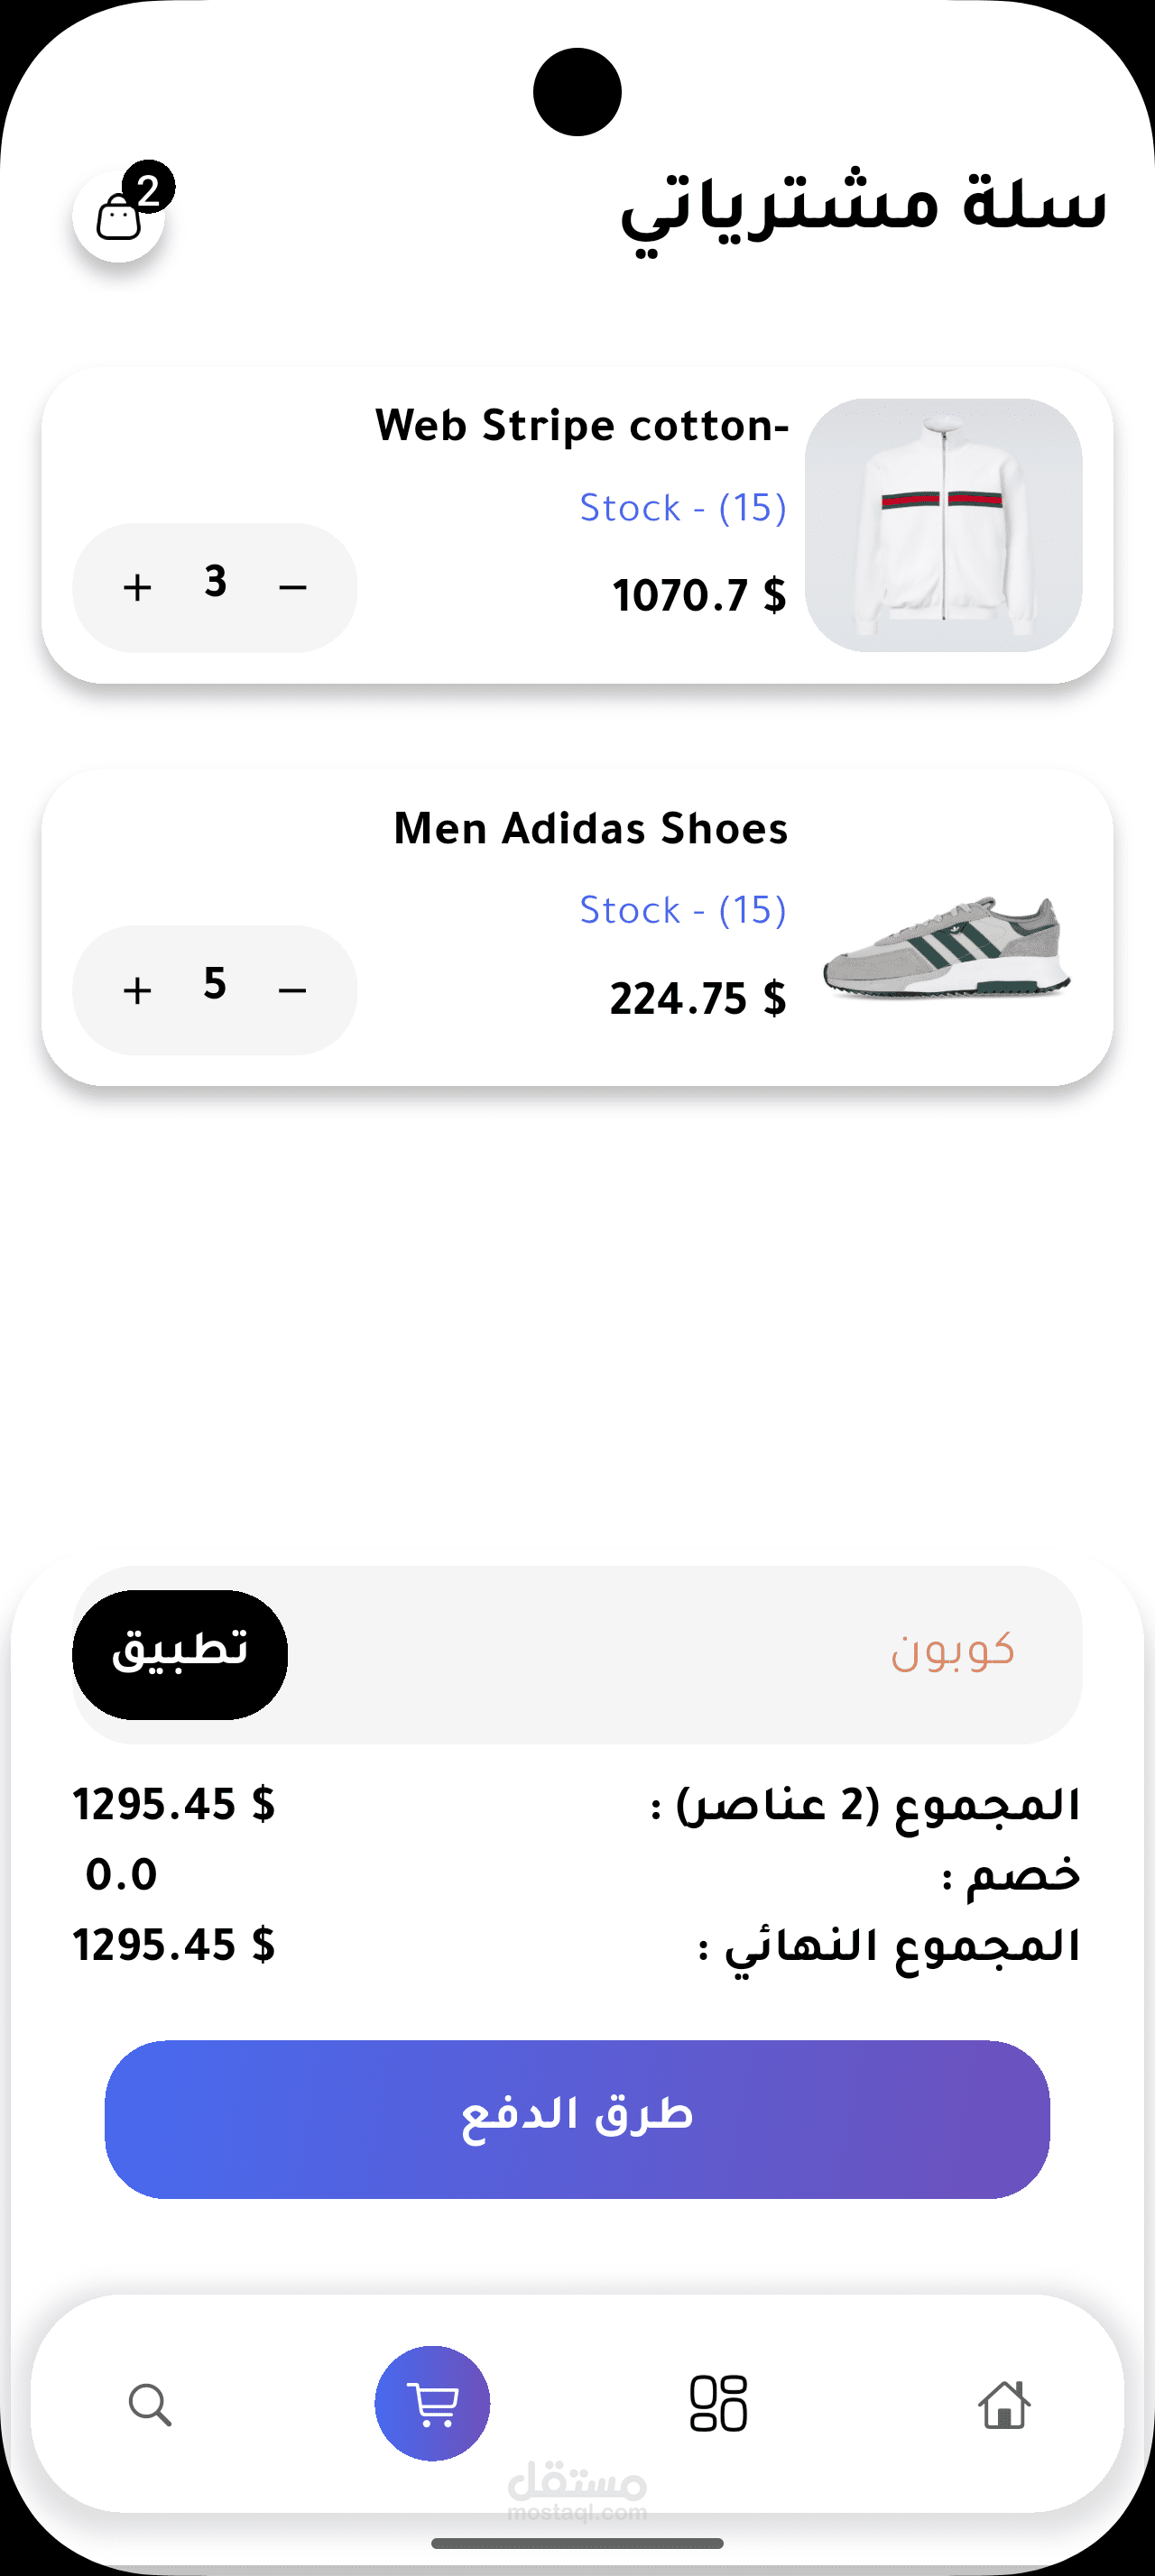Open the categories grid icon
The image size is (1155, 2576).
click(x=718, y=2403)
